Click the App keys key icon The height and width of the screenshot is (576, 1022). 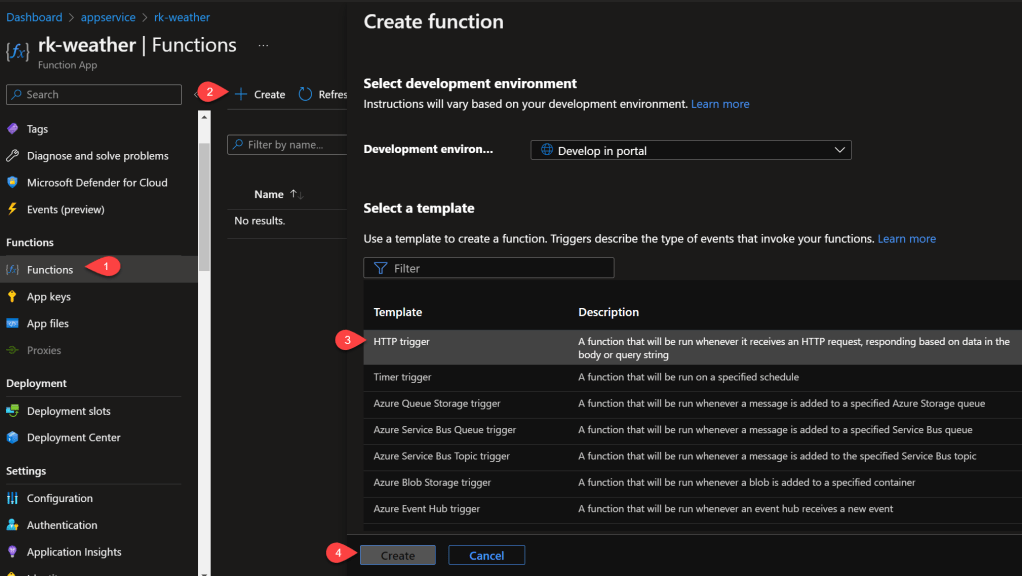pyautogui.click(x=13, y=297)
